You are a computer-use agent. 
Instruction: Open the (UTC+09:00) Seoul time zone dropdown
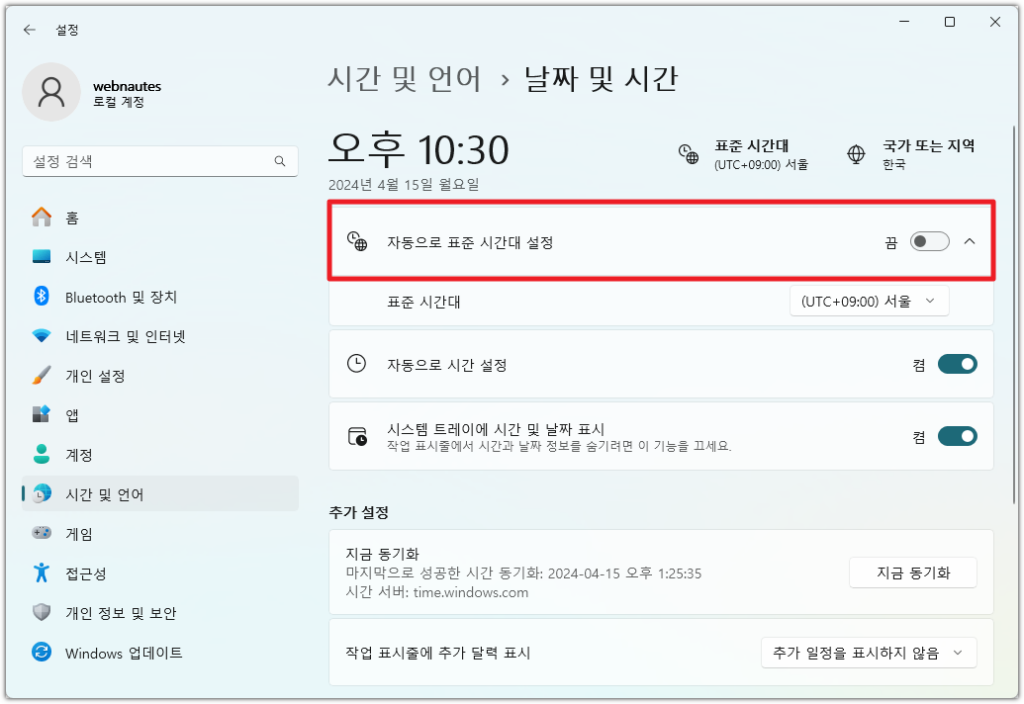[869, 301]
